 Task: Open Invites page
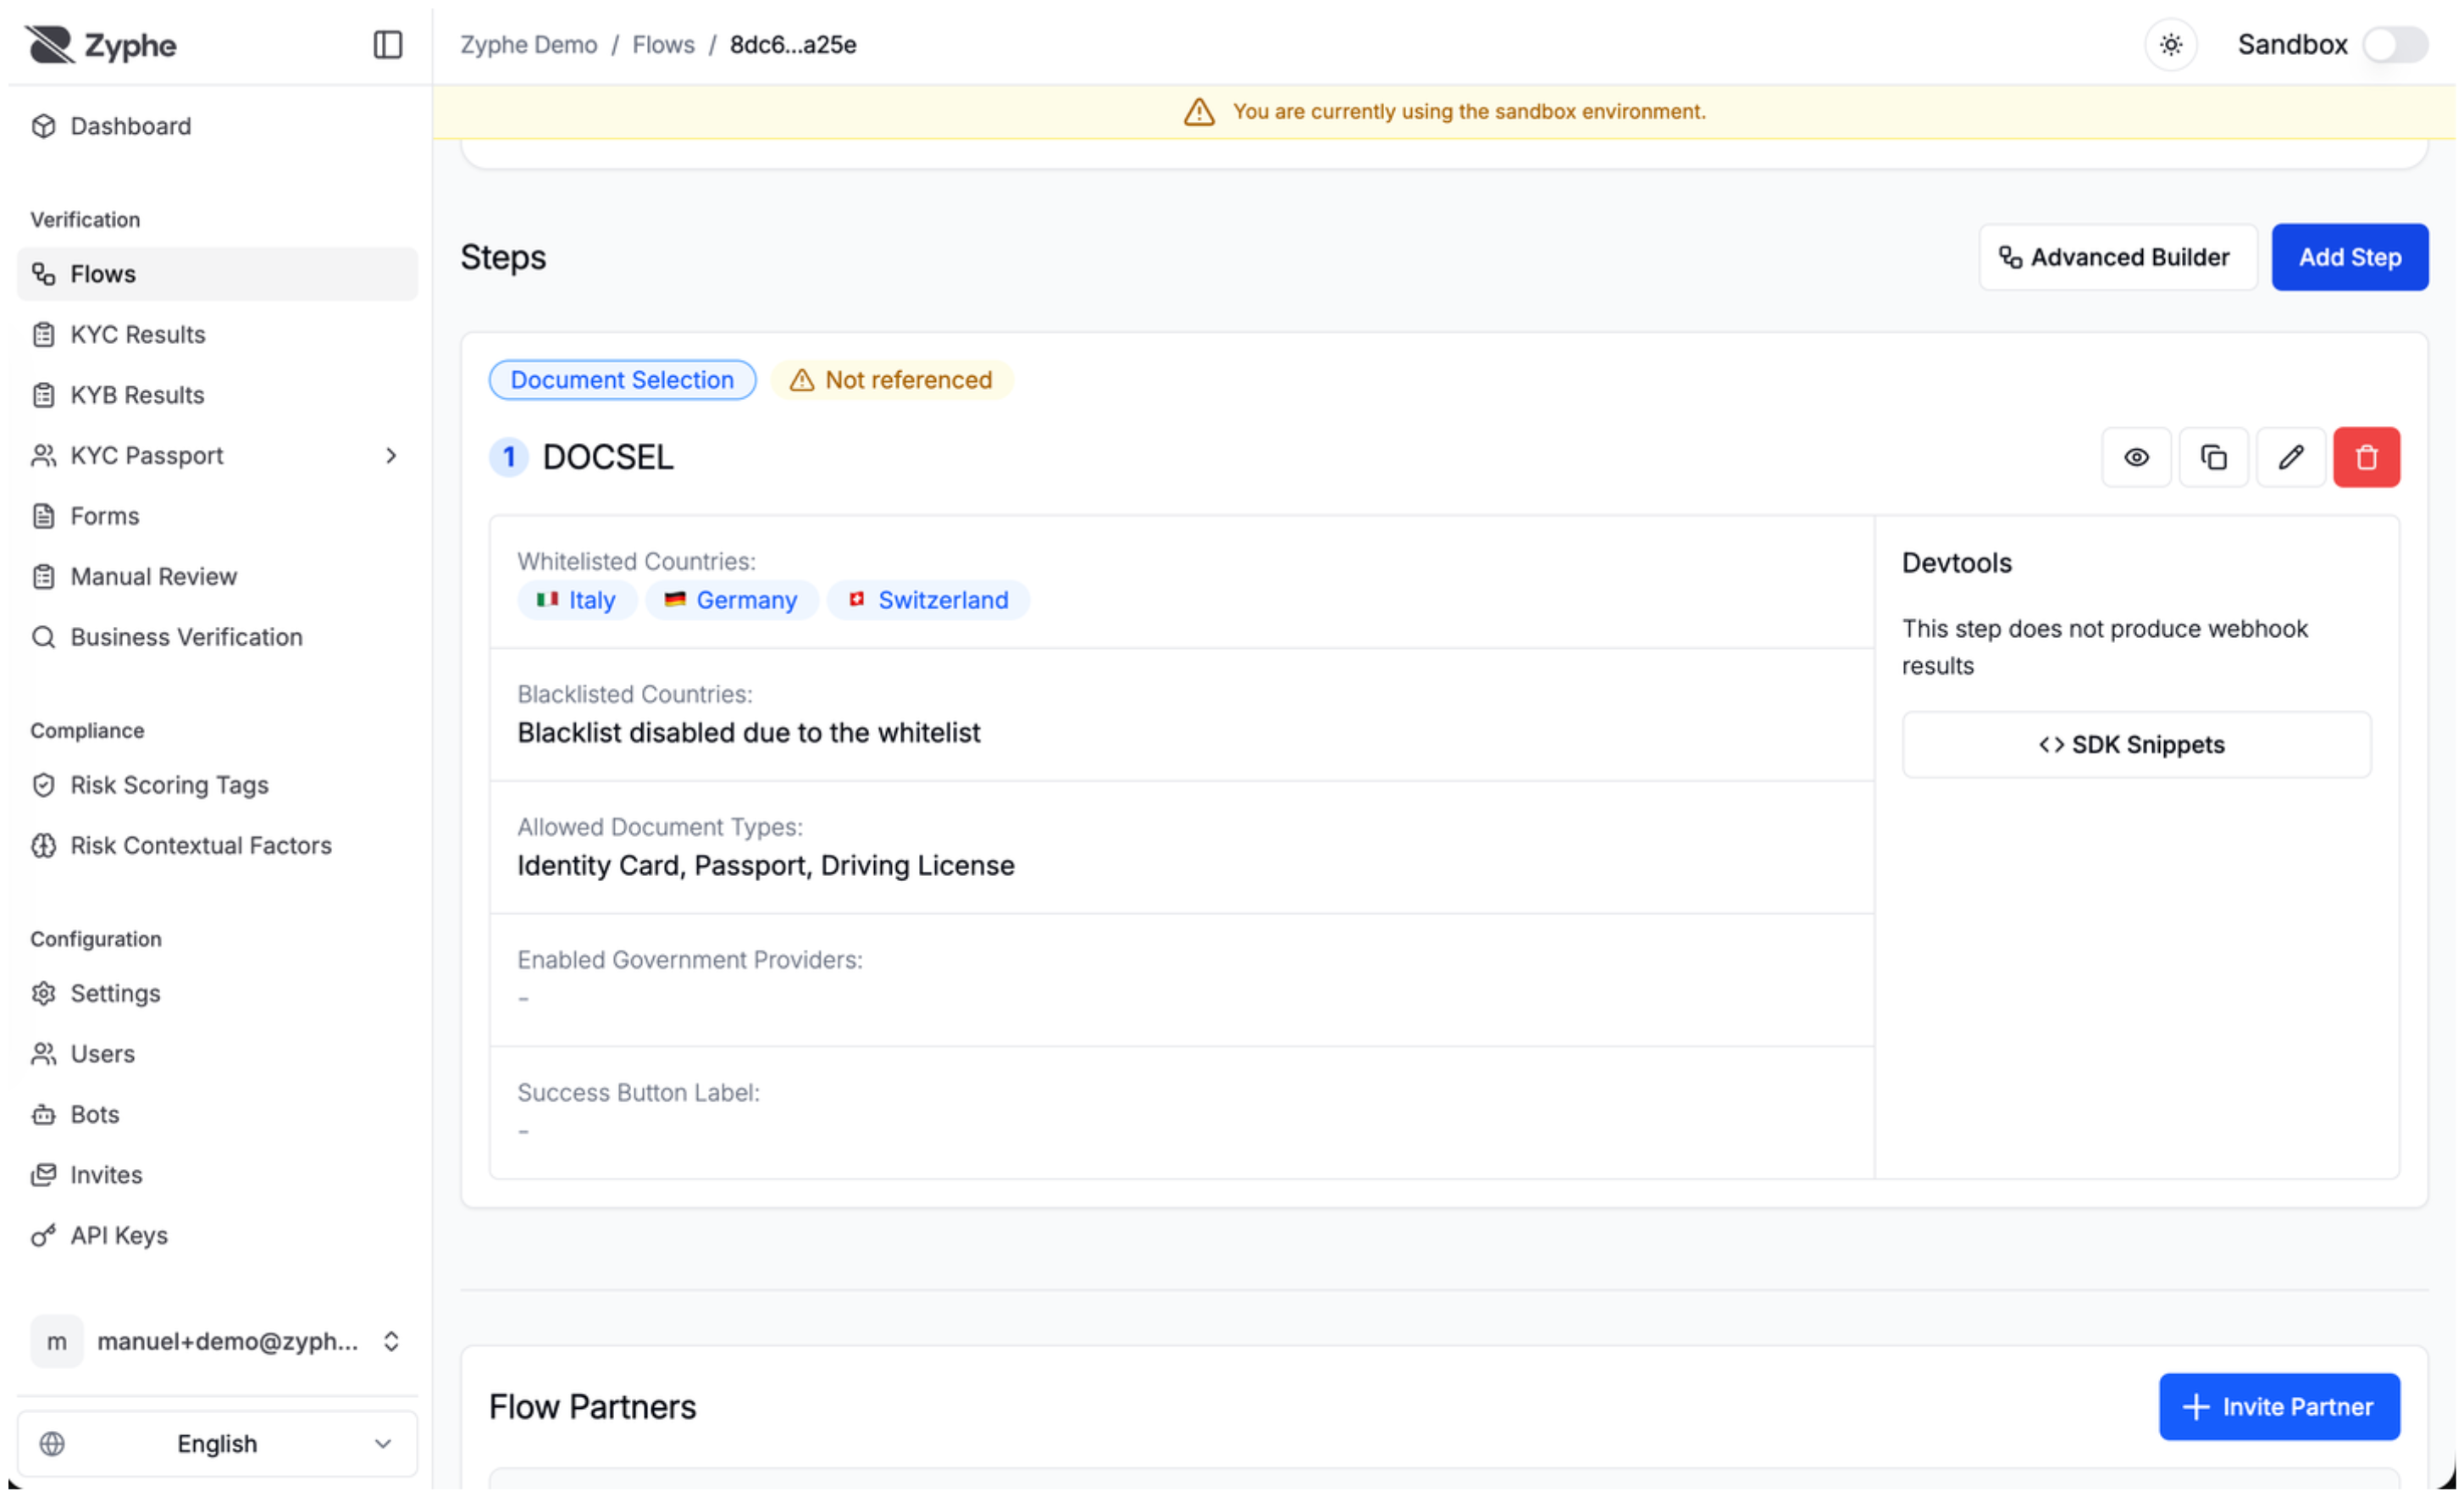tap(217, 1175)
